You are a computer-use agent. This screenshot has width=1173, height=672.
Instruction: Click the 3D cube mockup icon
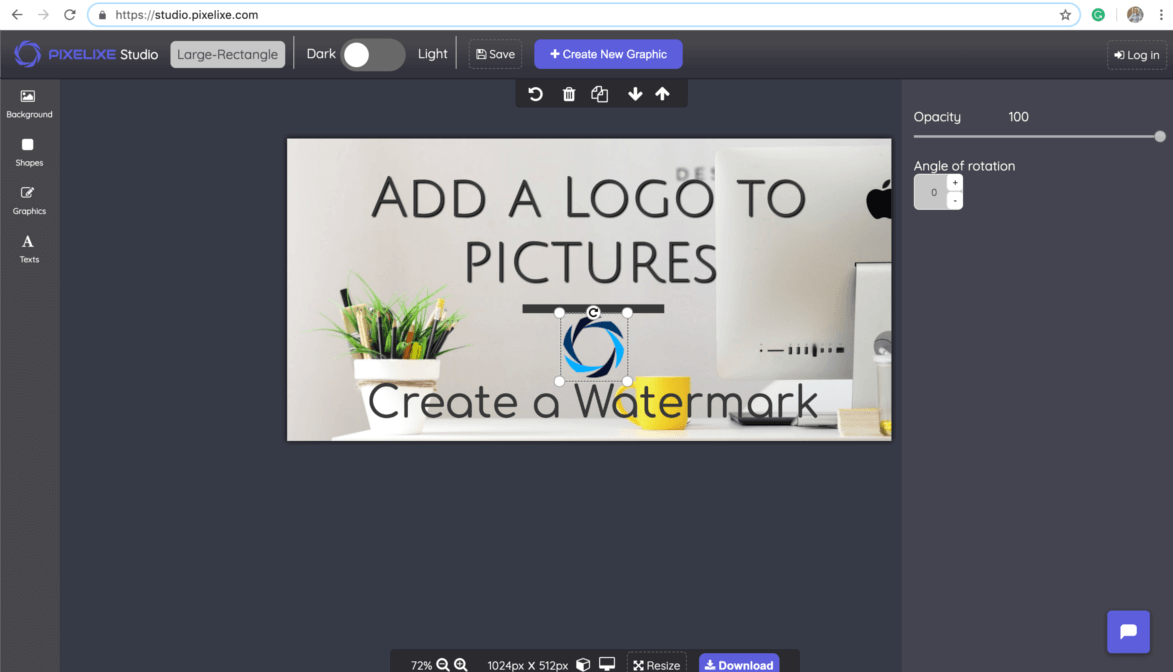point(583,665)
